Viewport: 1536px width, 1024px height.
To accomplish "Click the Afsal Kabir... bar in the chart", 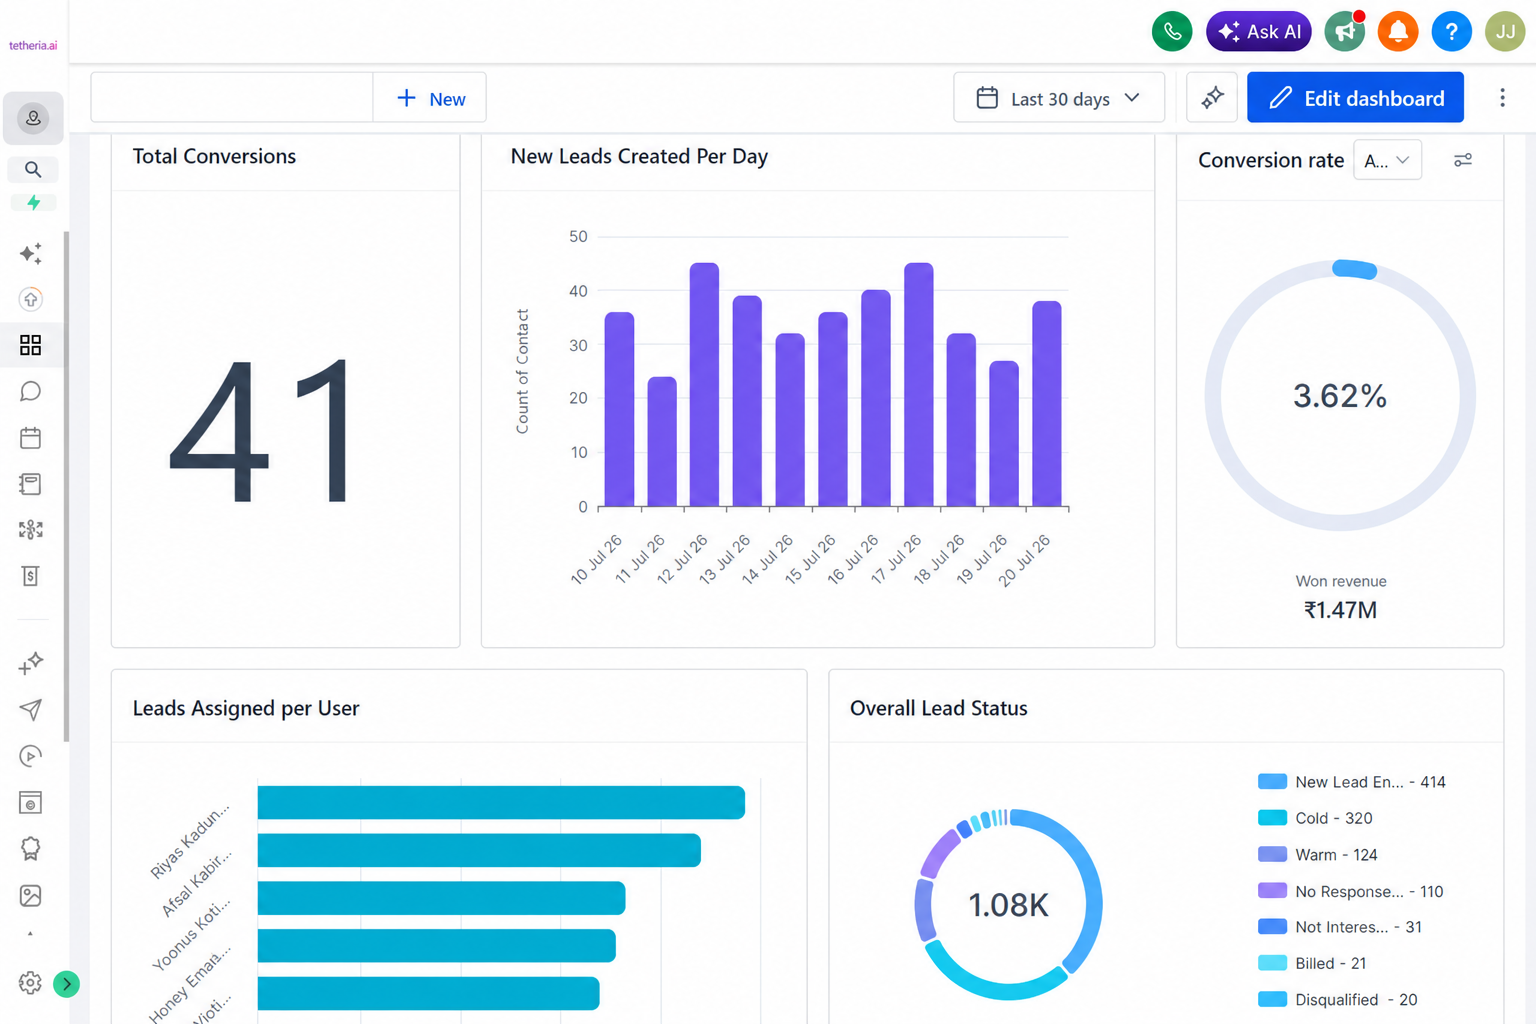I will (x=479, y=850).
